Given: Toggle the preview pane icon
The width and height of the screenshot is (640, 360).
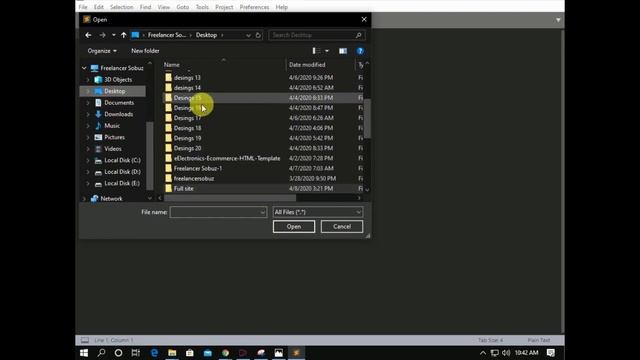Looking at the screenshot, I should tap(343, 51).
